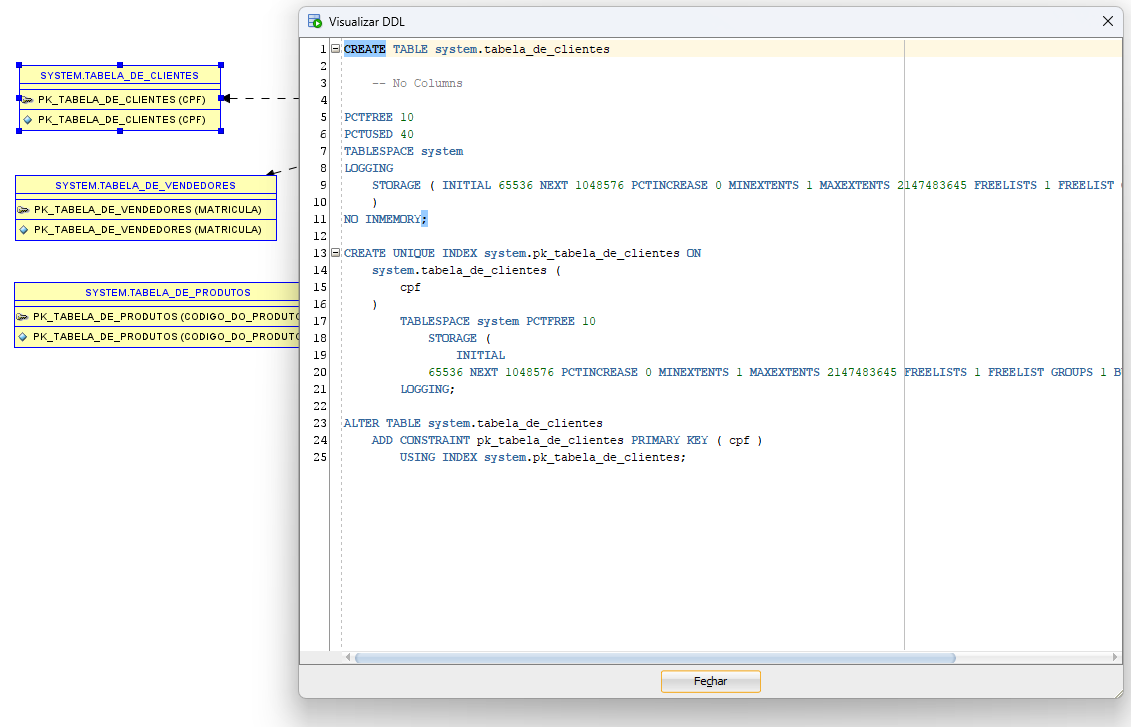Image resolution: width=1131 pixels, height=727 pixels.
Task: Collapse the CREATE UNIQUE INDEX block on line 13
Action: (335, 253)
